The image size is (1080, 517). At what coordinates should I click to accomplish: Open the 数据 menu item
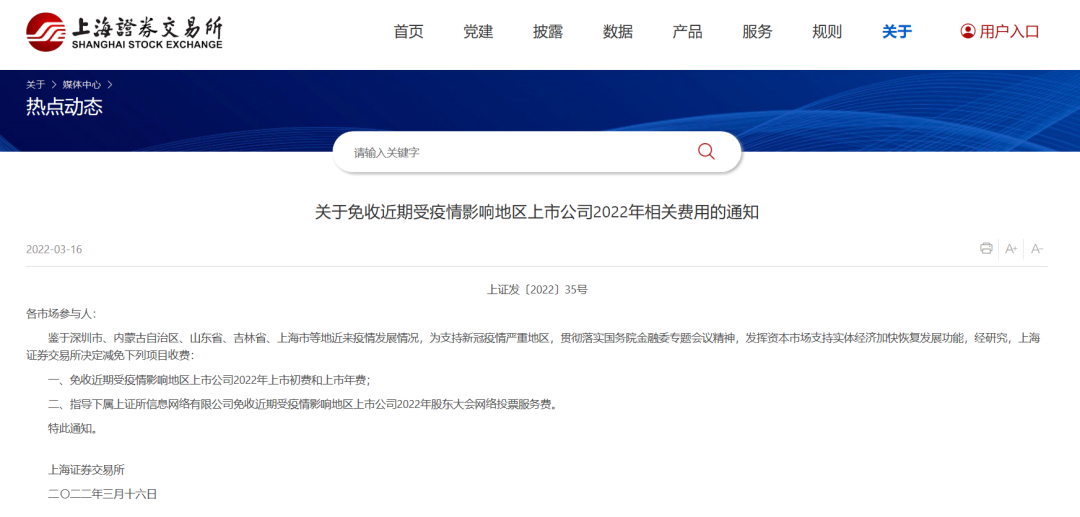[x=618, y=31]
